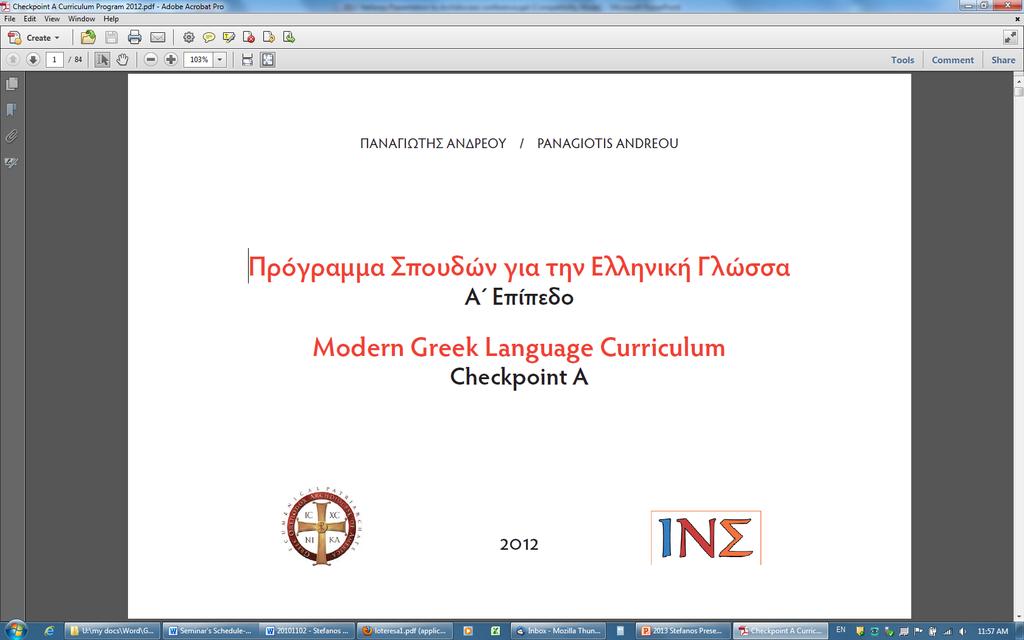Show Signatures sidebar panel
The height and width of the screenshot is (640, 1024).
click(12, 162)
